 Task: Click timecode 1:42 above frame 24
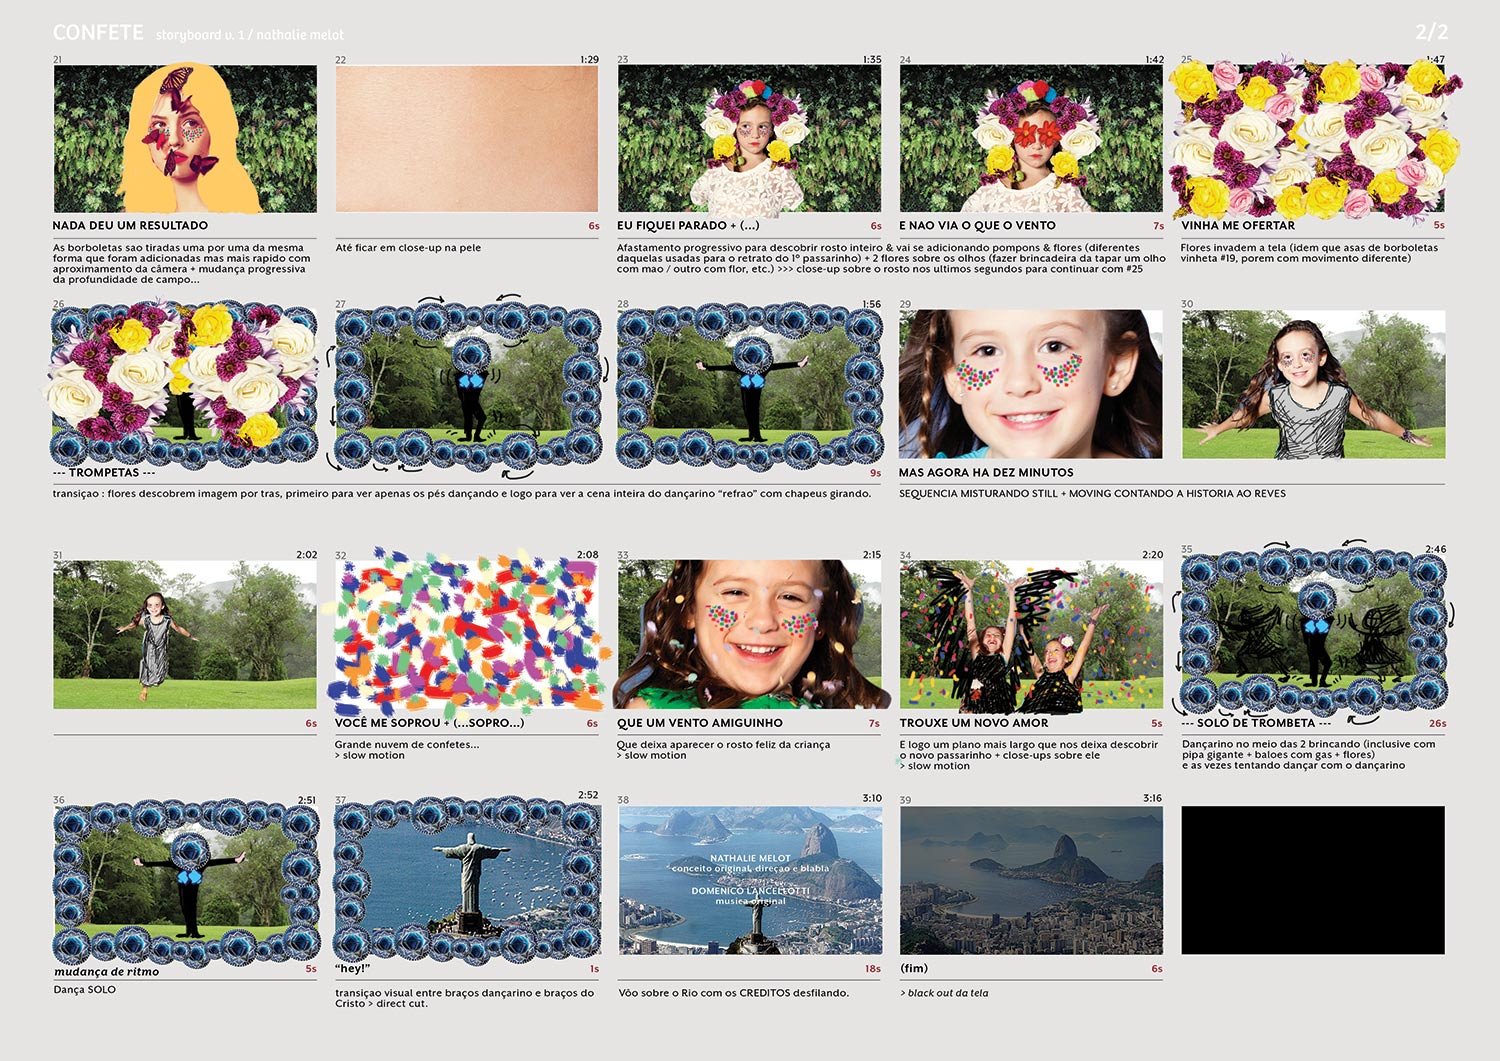(x=1154, y=60)
